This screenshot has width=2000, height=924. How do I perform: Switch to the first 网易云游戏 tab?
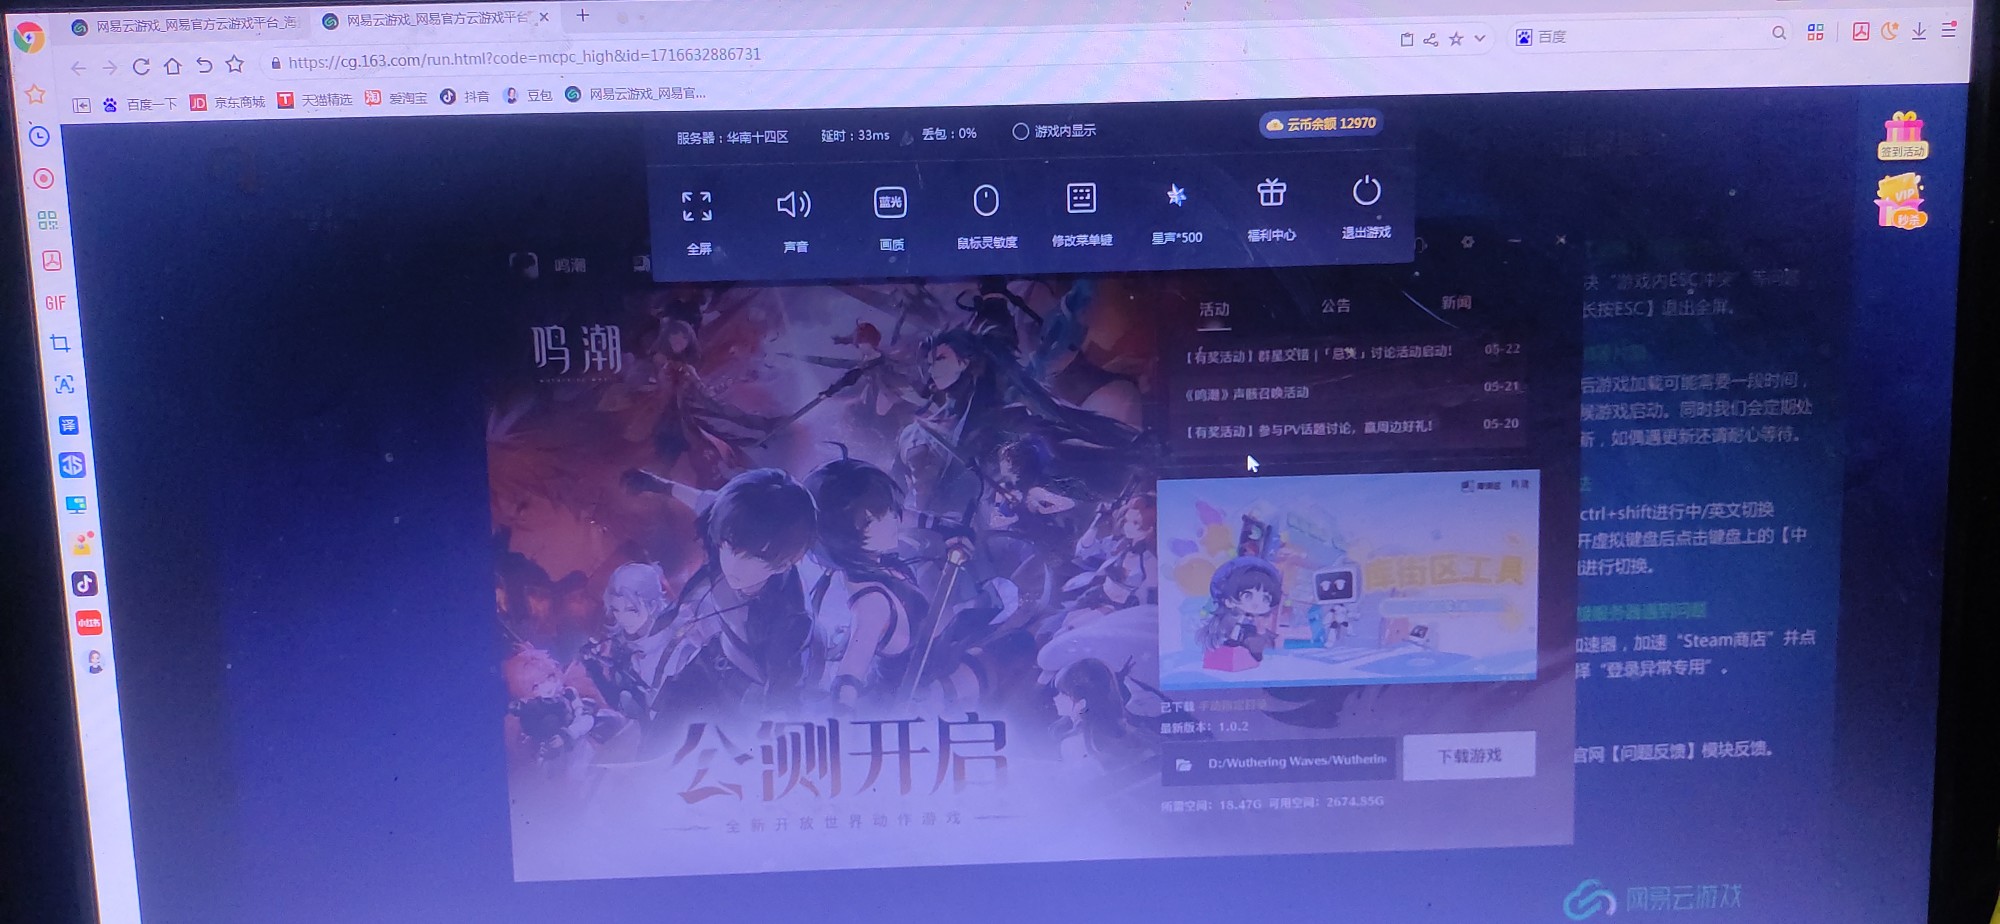click(185, 25)
